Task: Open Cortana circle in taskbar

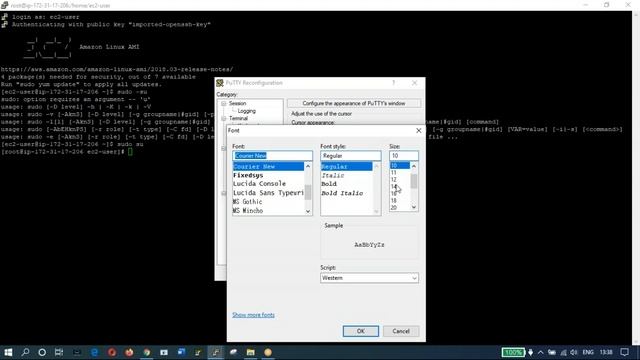Action: (42, 352)
